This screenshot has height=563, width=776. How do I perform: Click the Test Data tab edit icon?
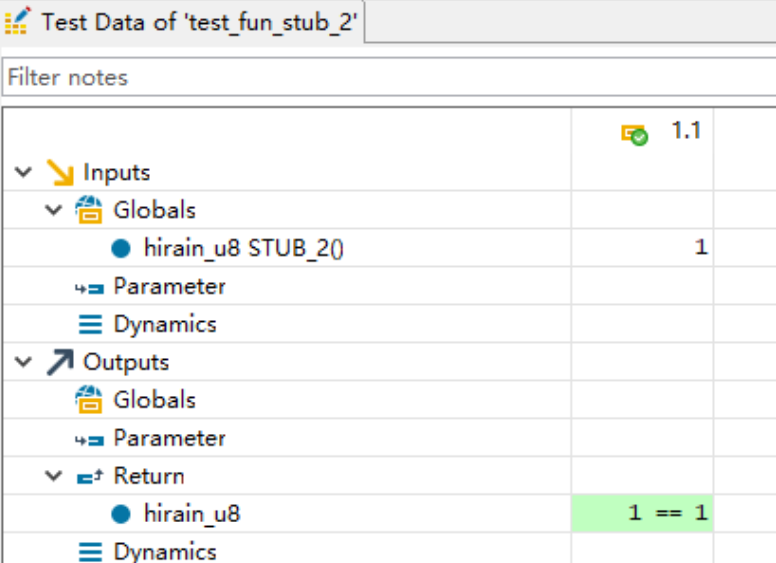[x=17, y=22]
